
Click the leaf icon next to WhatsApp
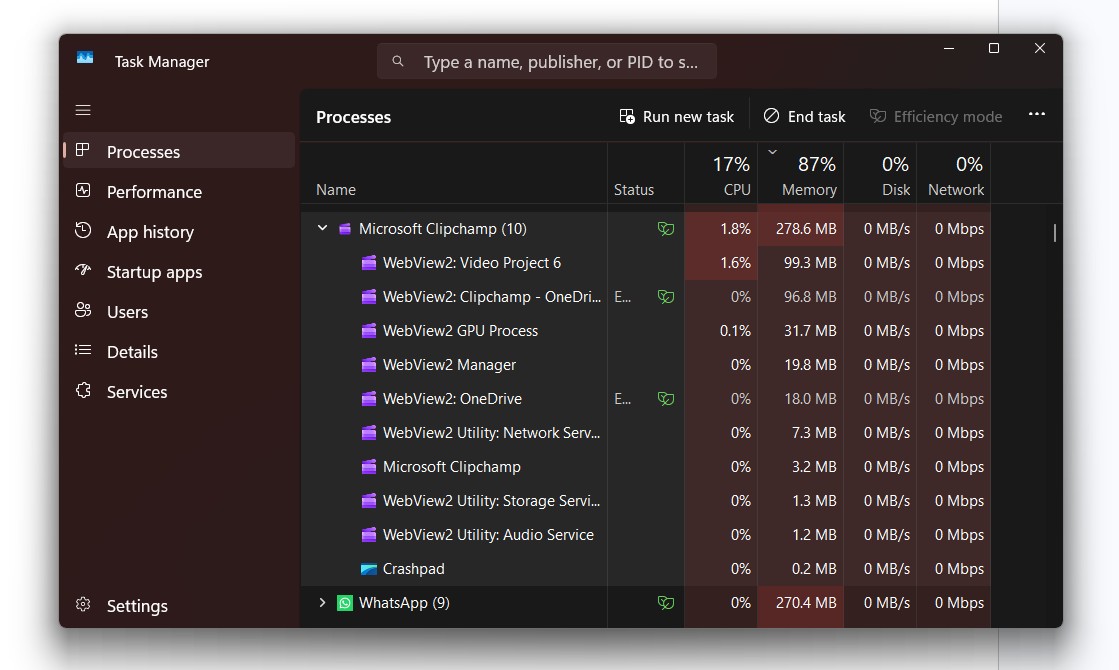point(665,603)
